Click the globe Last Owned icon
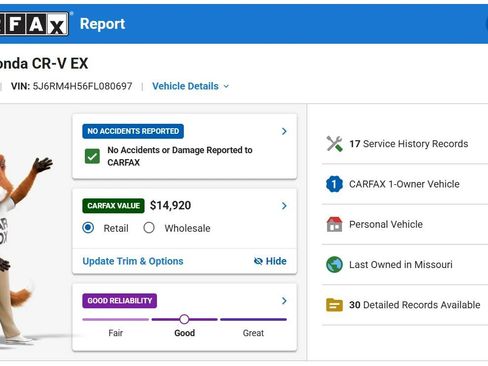This screenshot has width=488, height=366. [x=334, y=265]
